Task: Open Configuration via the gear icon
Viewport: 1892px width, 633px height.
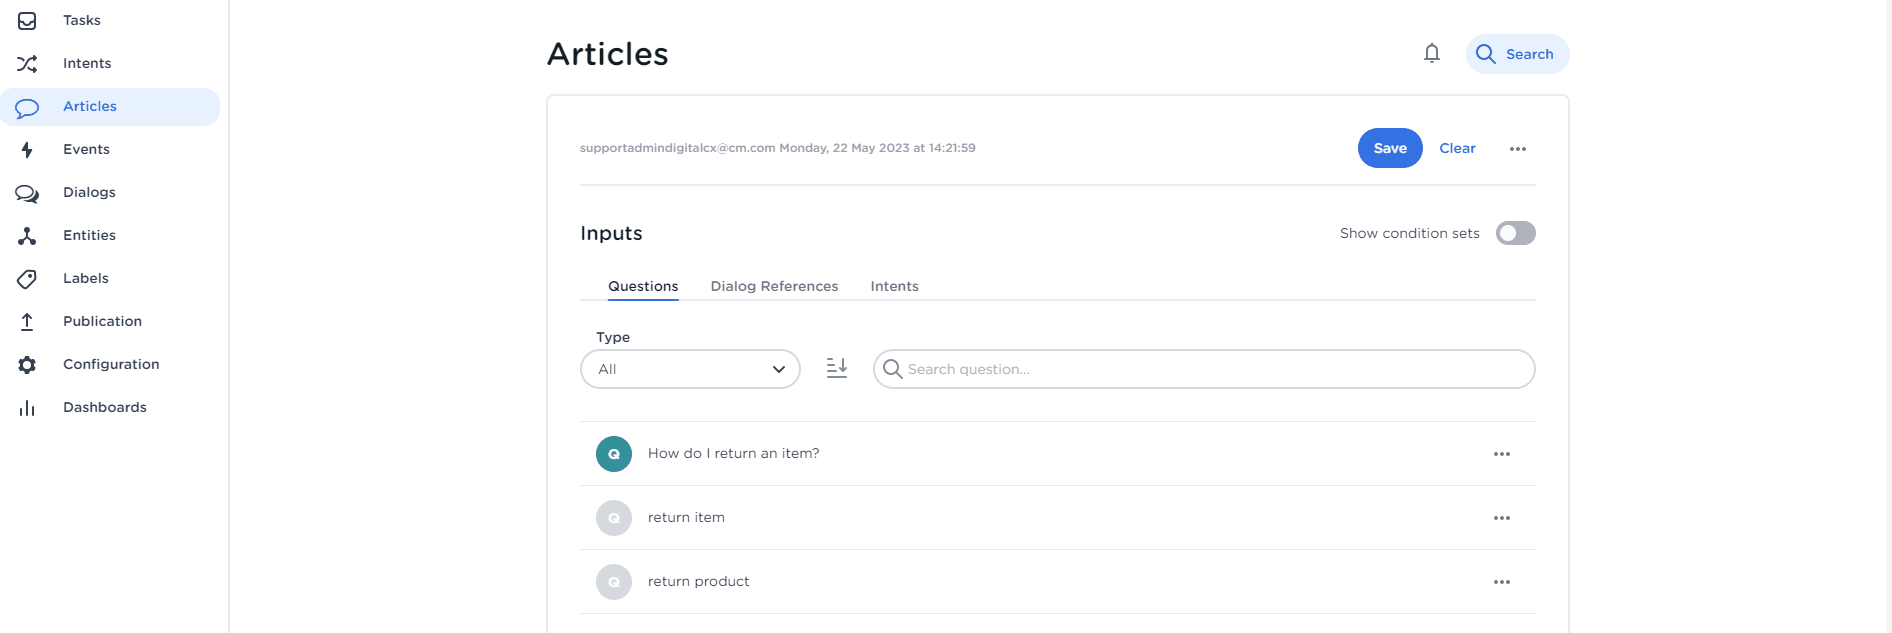Action: coord(27,365)
